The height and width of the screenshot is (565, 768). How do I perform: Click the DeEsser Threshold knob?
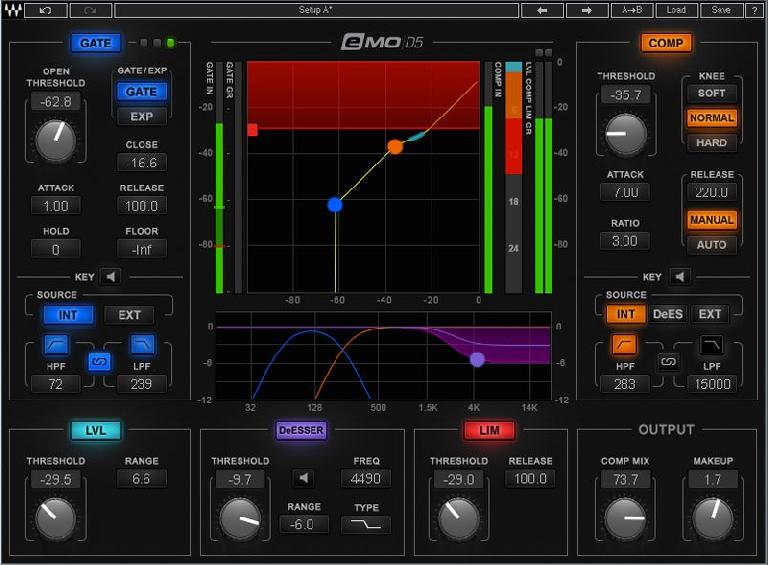click(240, 518)
